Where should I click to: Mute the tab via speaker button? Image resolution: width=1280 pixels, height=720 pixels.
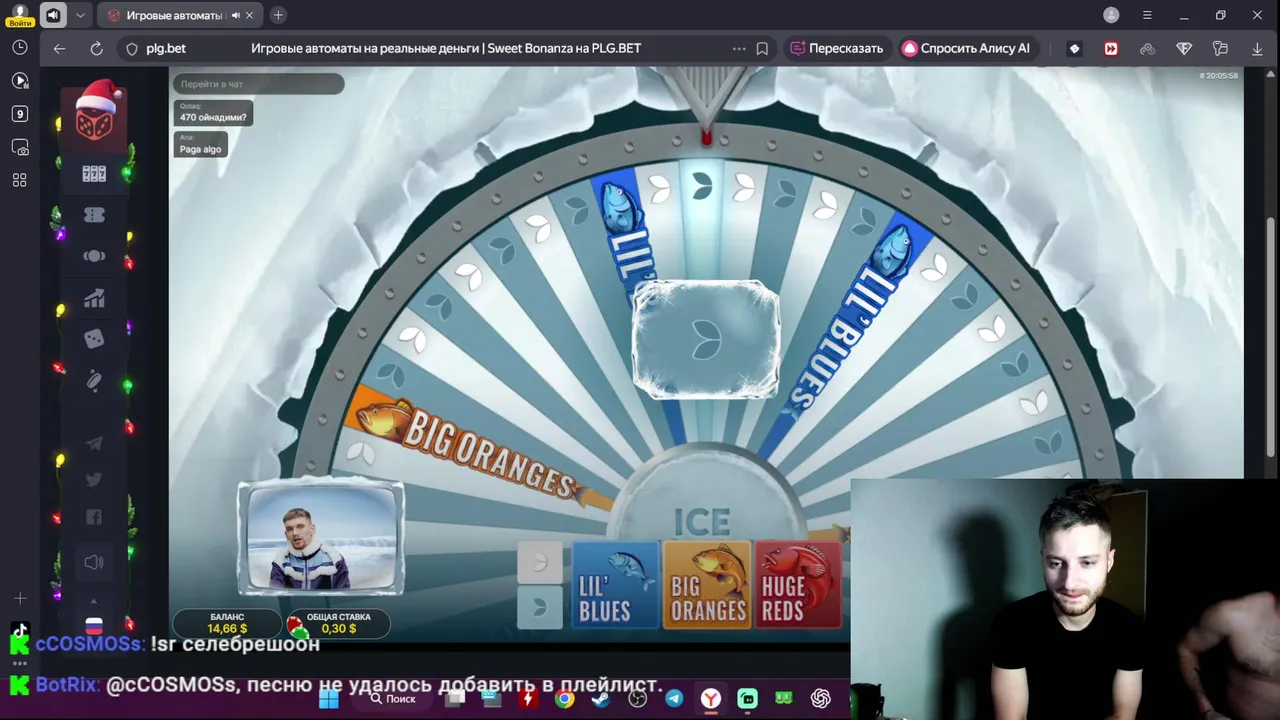[x=53, y=15]
